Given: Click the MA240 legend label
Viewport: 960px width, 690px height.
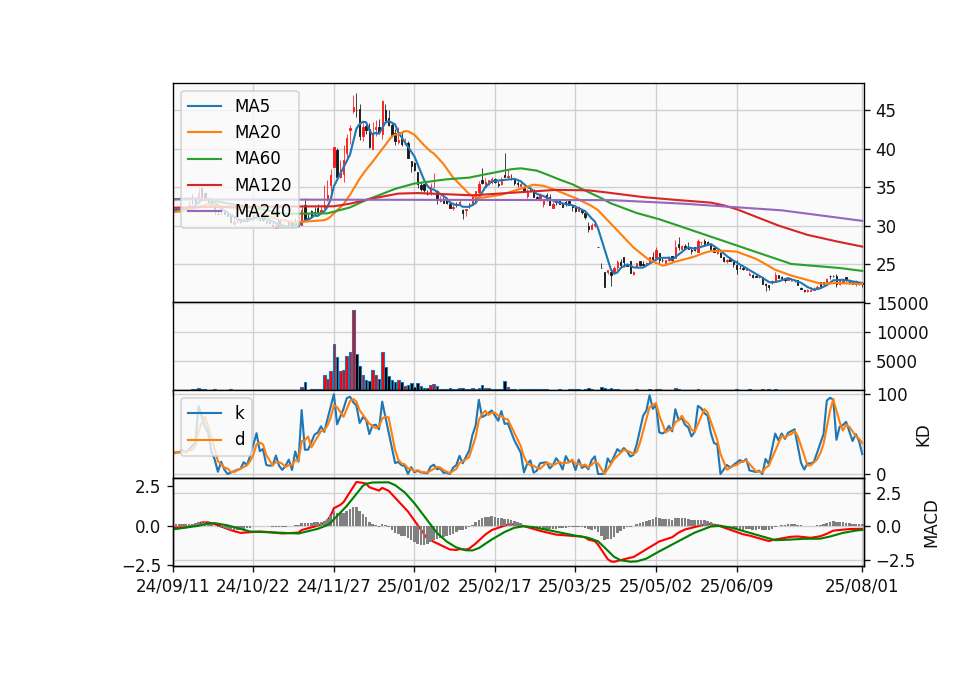Looking at the screenshot, I should (x=263, y=211).
